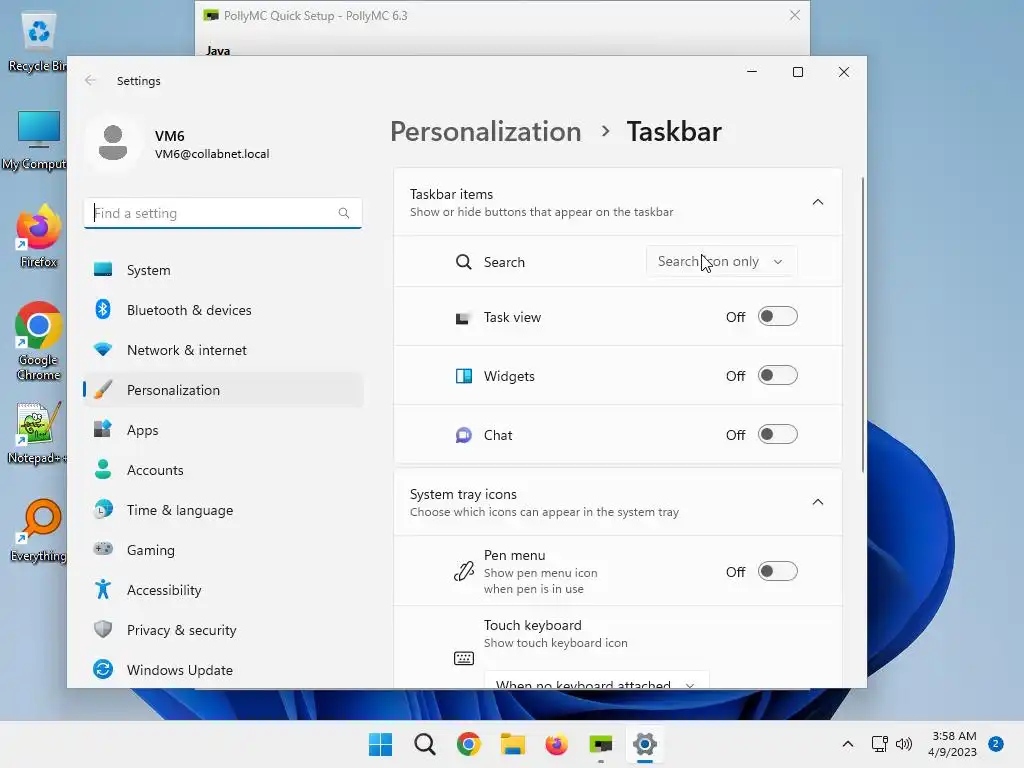Image resolution: width=1024 pixels, height=768 pixels.
Task: Maximize the Settings window
Action: [x=797, y=72]
